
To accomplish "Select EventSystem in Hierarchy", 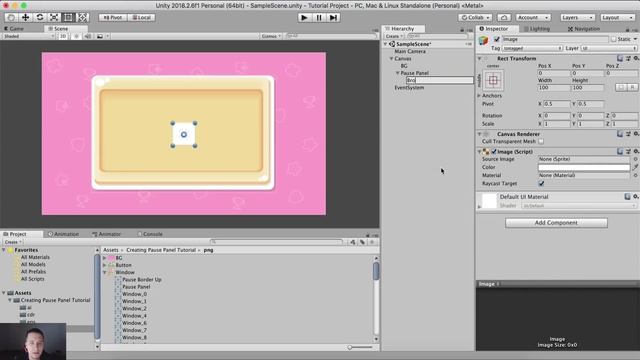I will pos(409,88).
